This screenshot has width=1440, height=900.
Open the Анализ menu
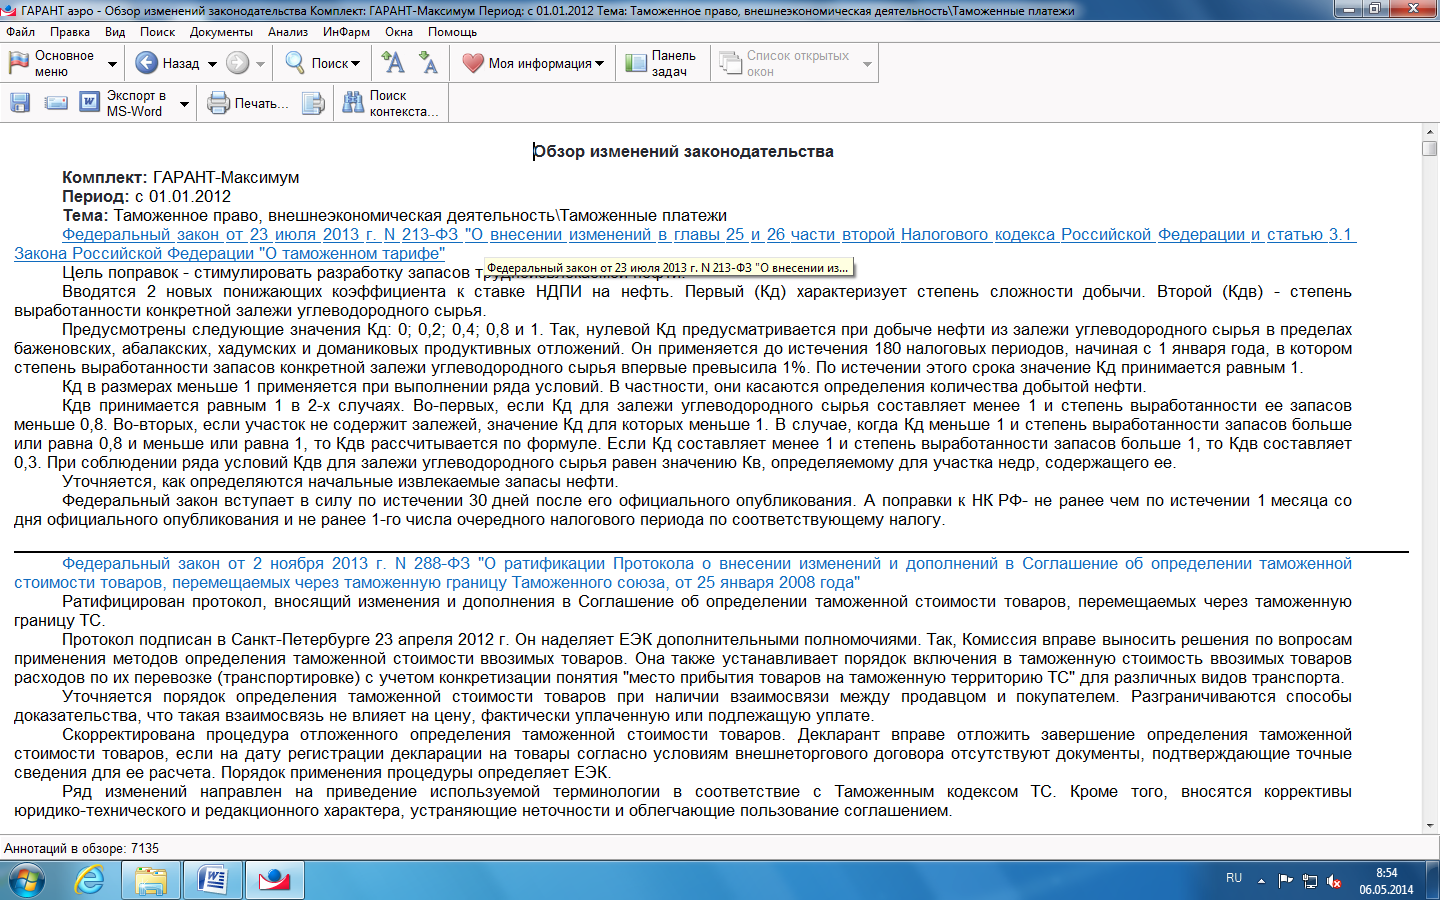click(x=287, y=32)
